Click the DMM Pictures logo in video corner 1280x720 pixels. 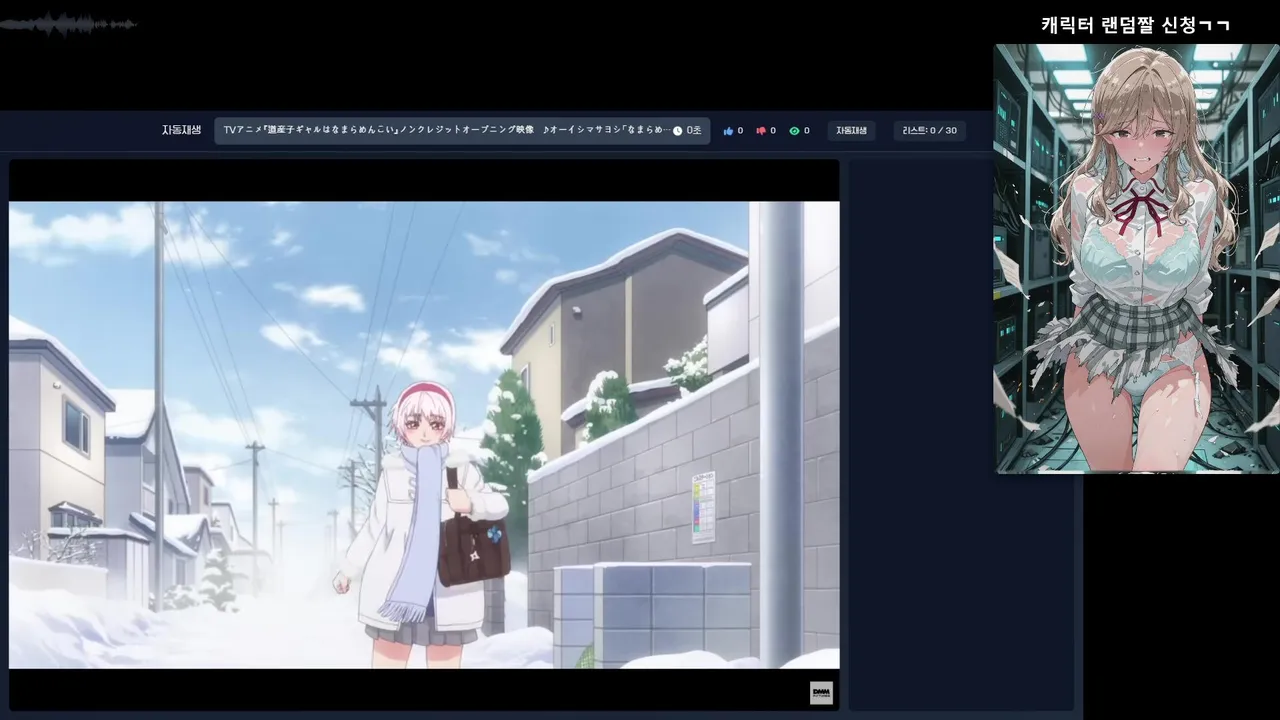(x=821, y=693)
